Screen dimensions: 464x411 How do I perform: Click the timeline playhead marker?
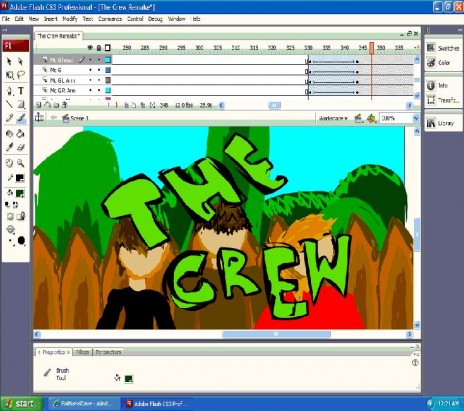click(x=371, y=48)
